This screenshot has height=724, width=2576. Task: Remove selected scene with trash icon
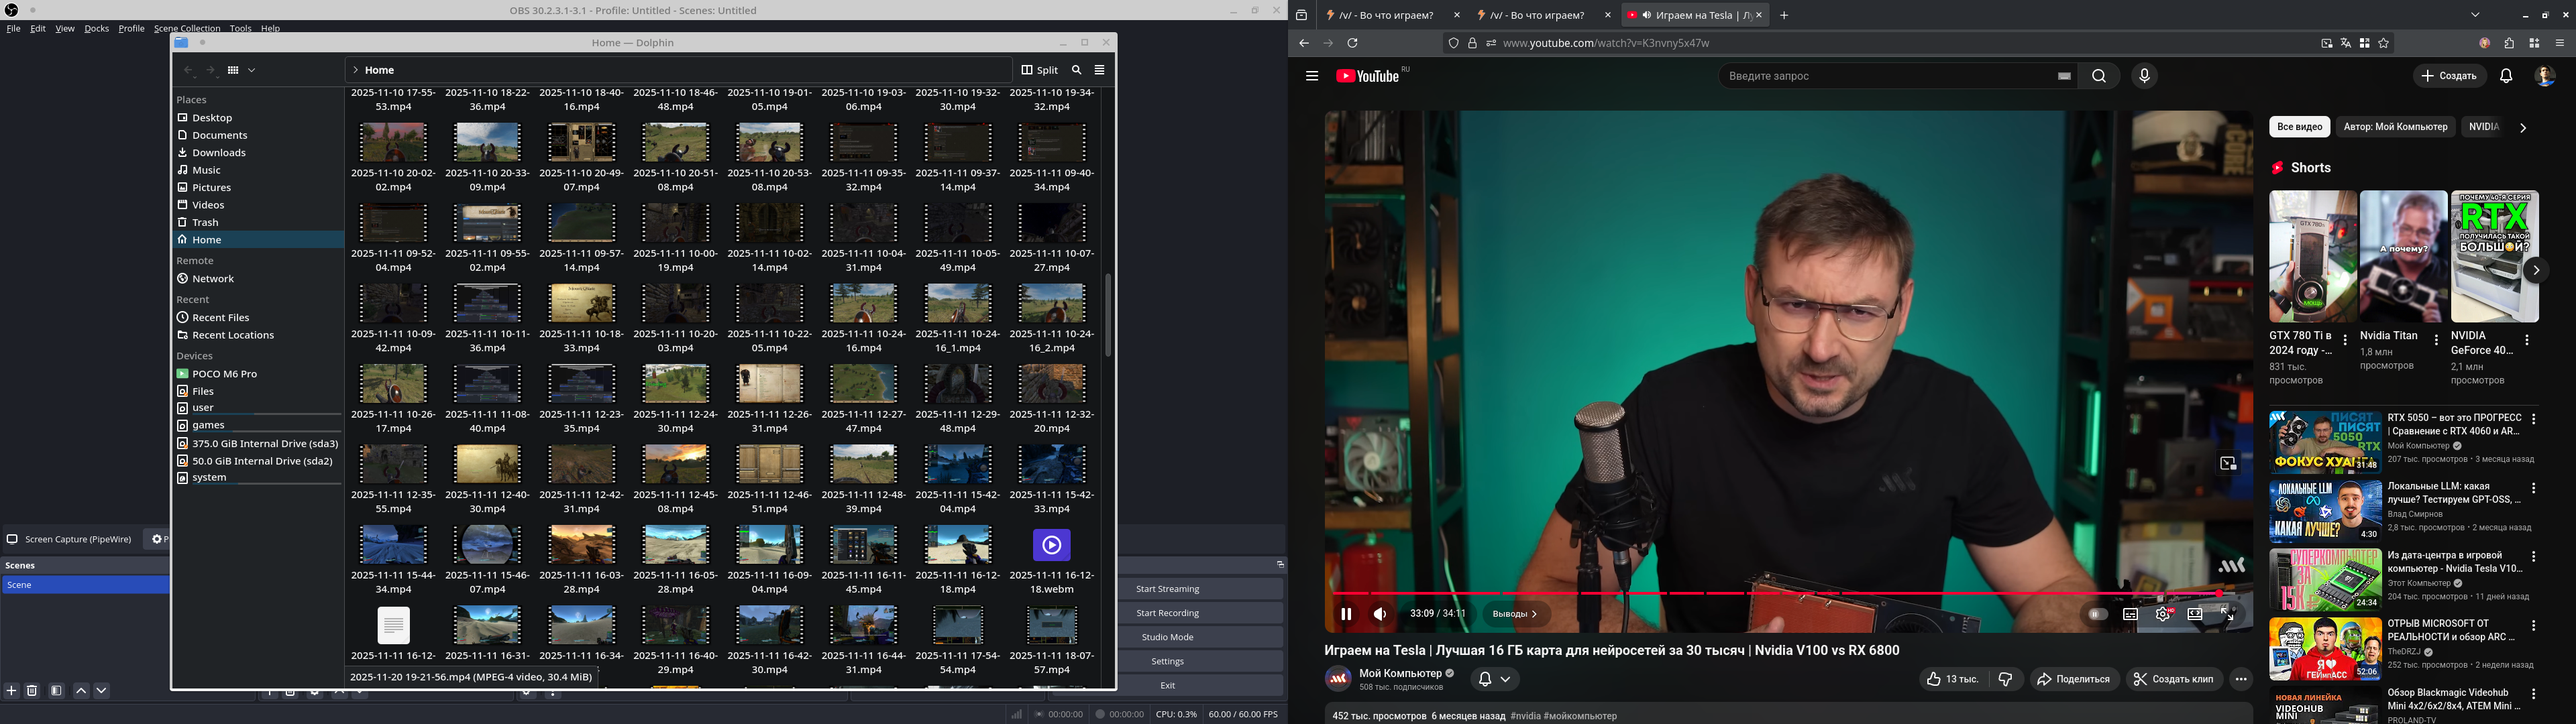32,690
